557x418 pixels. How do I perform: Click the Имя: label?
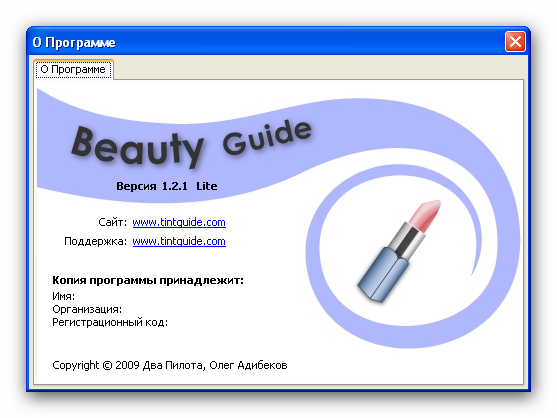[63, 296]
